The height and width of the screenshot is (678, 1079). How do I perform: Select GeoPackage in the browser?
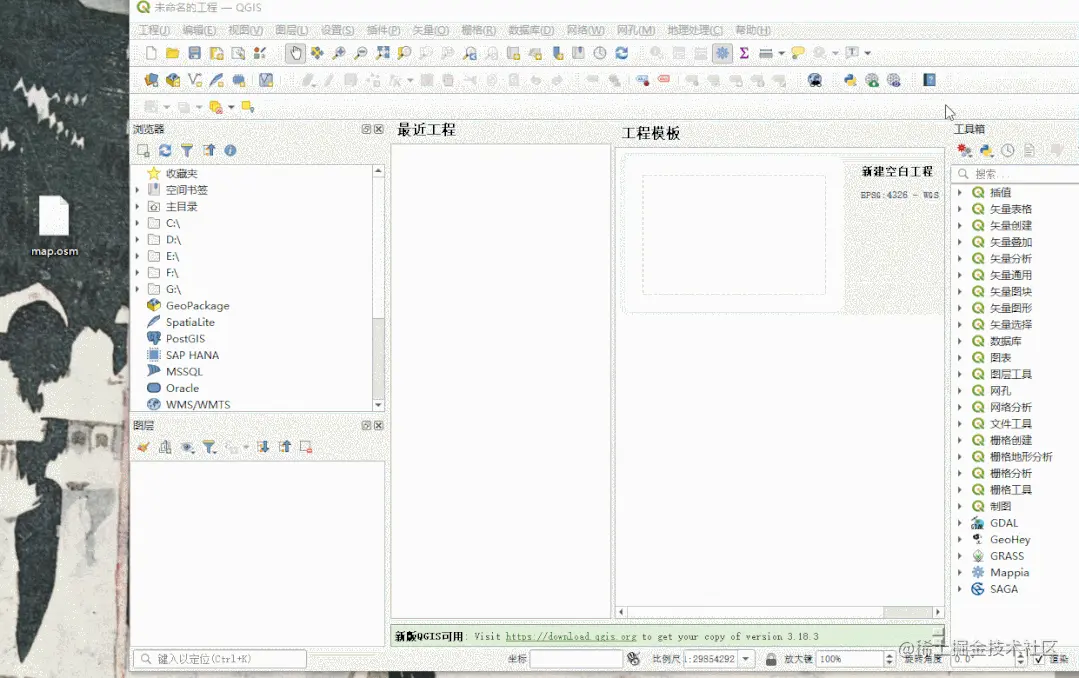(197, 306)
